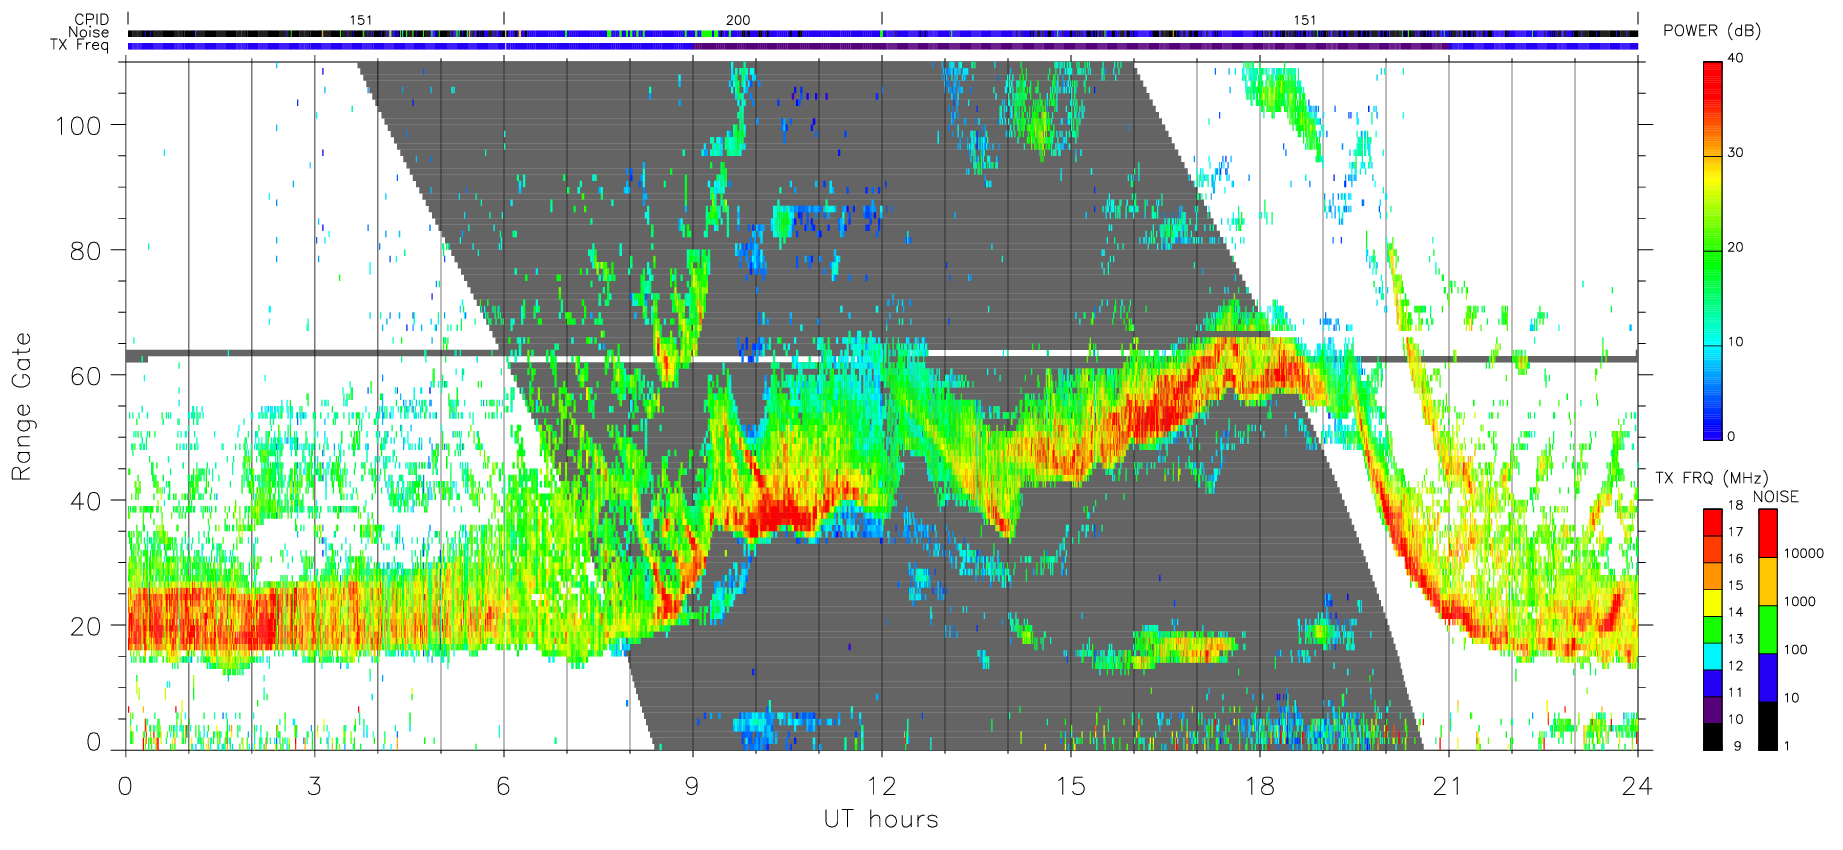This screenshot has height=850, width=1843.
Task: Click power scale label '30'
Action: pos(1735,153)
